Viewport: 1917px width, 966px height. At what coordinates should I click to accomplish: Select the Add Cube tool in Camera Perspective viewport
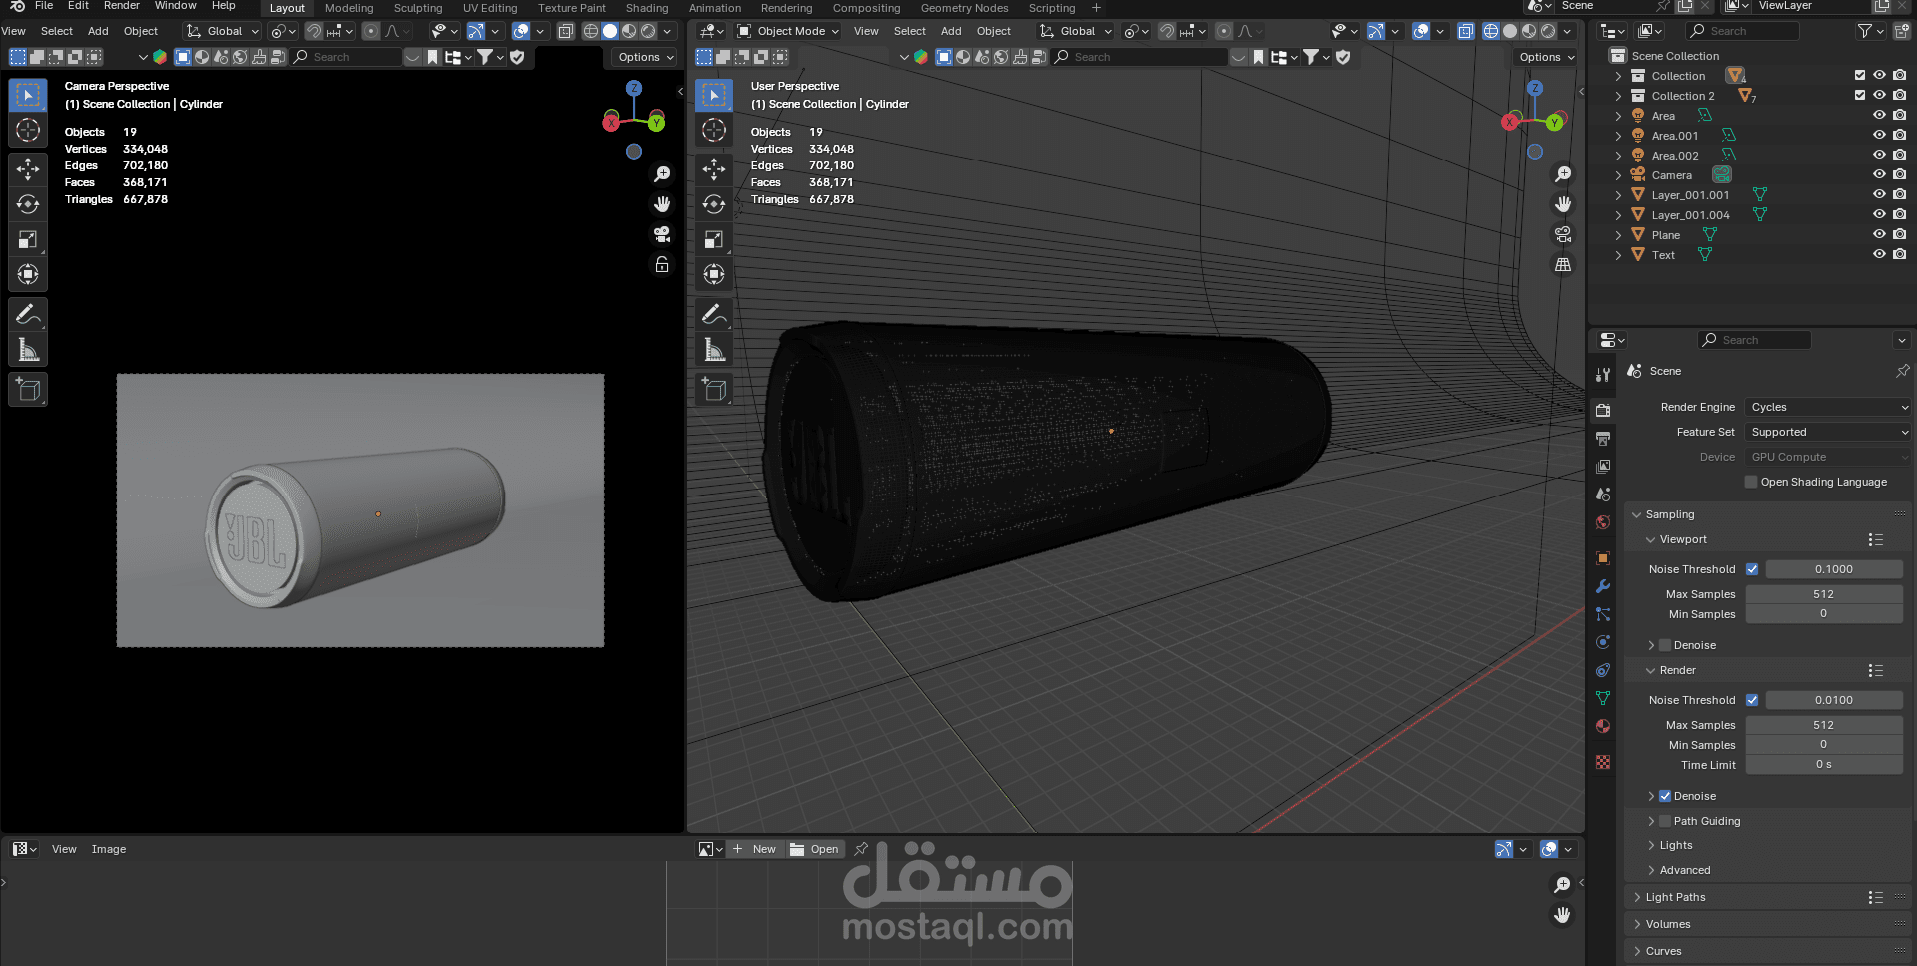(x=28, y=390)
